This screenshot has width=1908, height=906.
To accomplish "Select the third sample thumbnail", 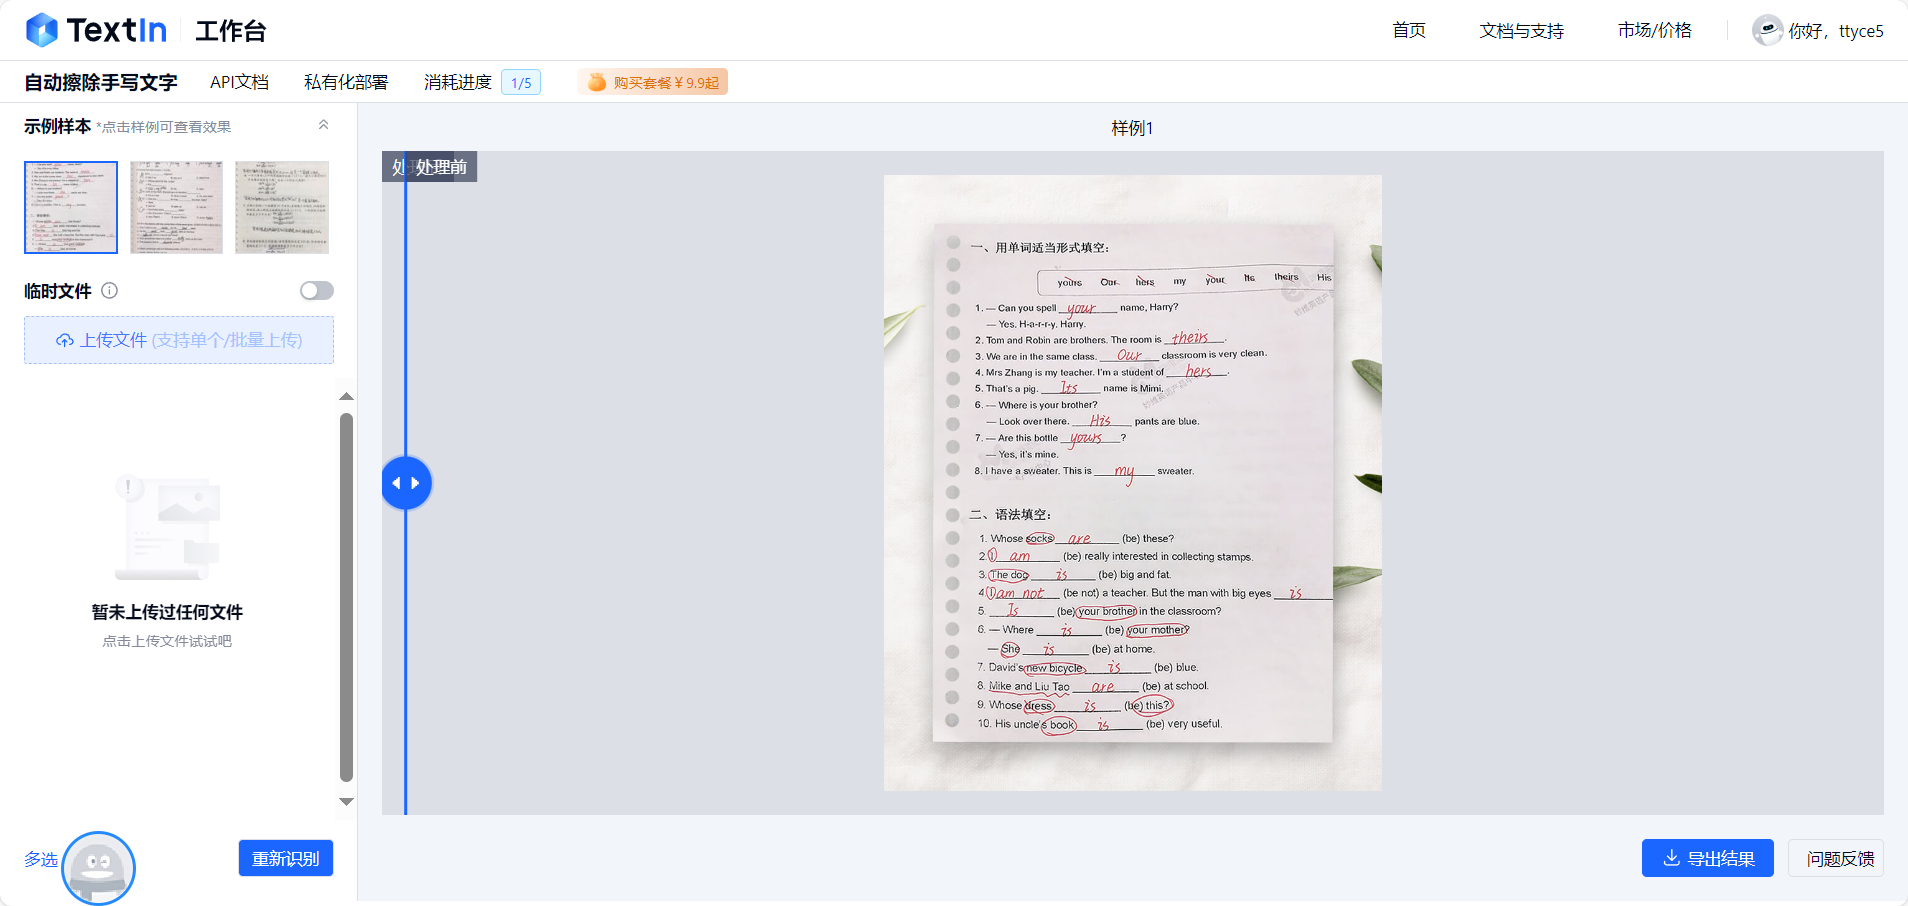I will [x=282, y=207].
